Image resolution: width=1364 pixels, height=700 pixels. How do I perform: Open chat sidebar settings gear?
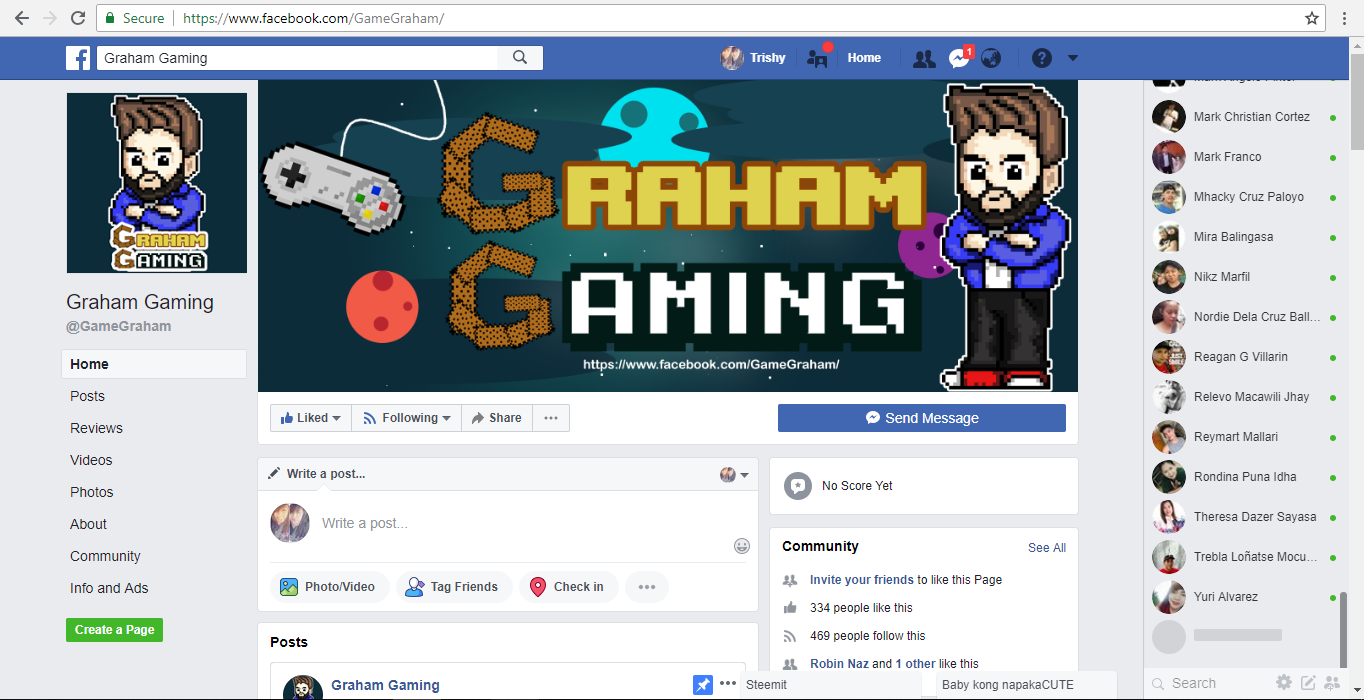(x=1284, y=683)
